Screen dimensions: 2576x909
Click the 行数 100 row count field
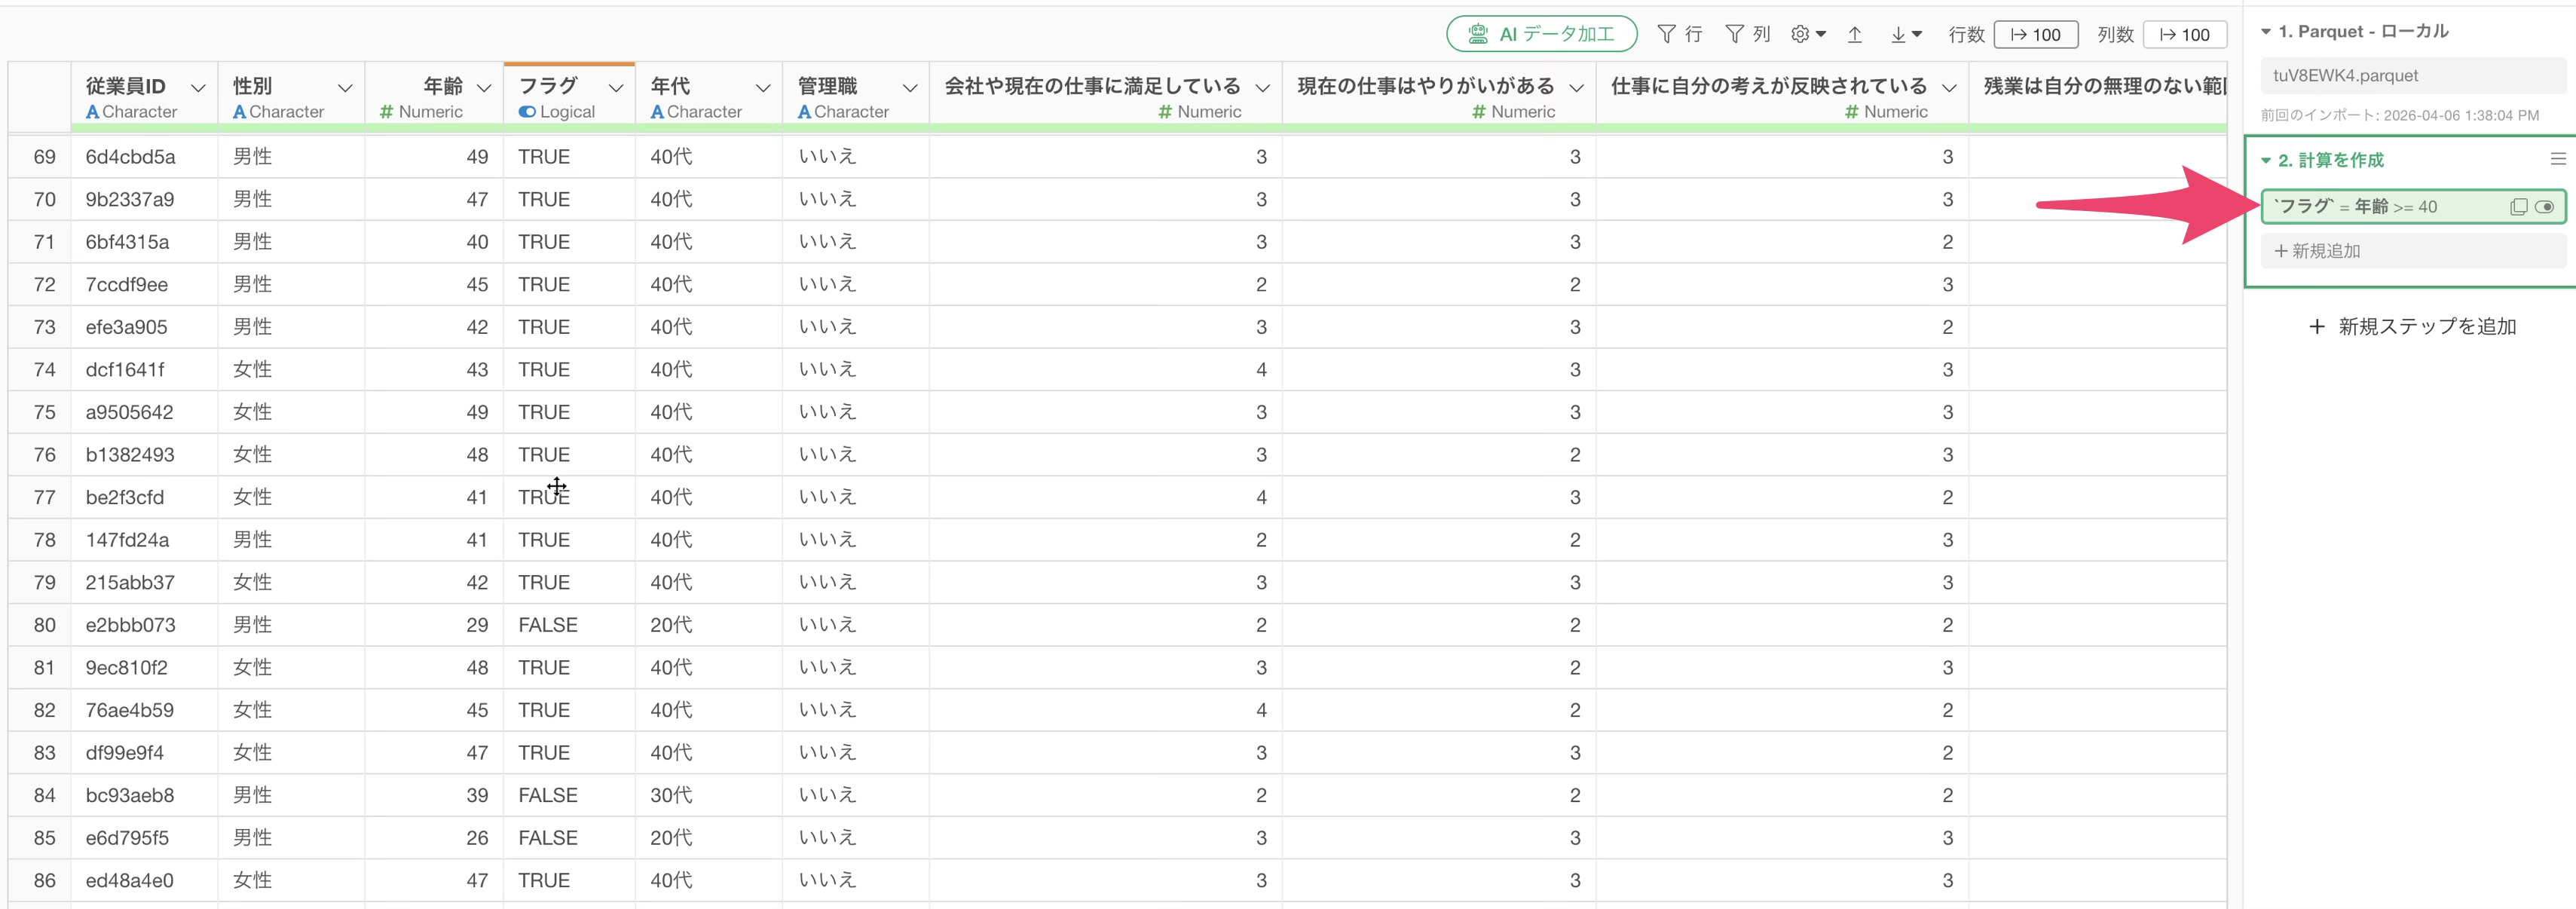2035,34
